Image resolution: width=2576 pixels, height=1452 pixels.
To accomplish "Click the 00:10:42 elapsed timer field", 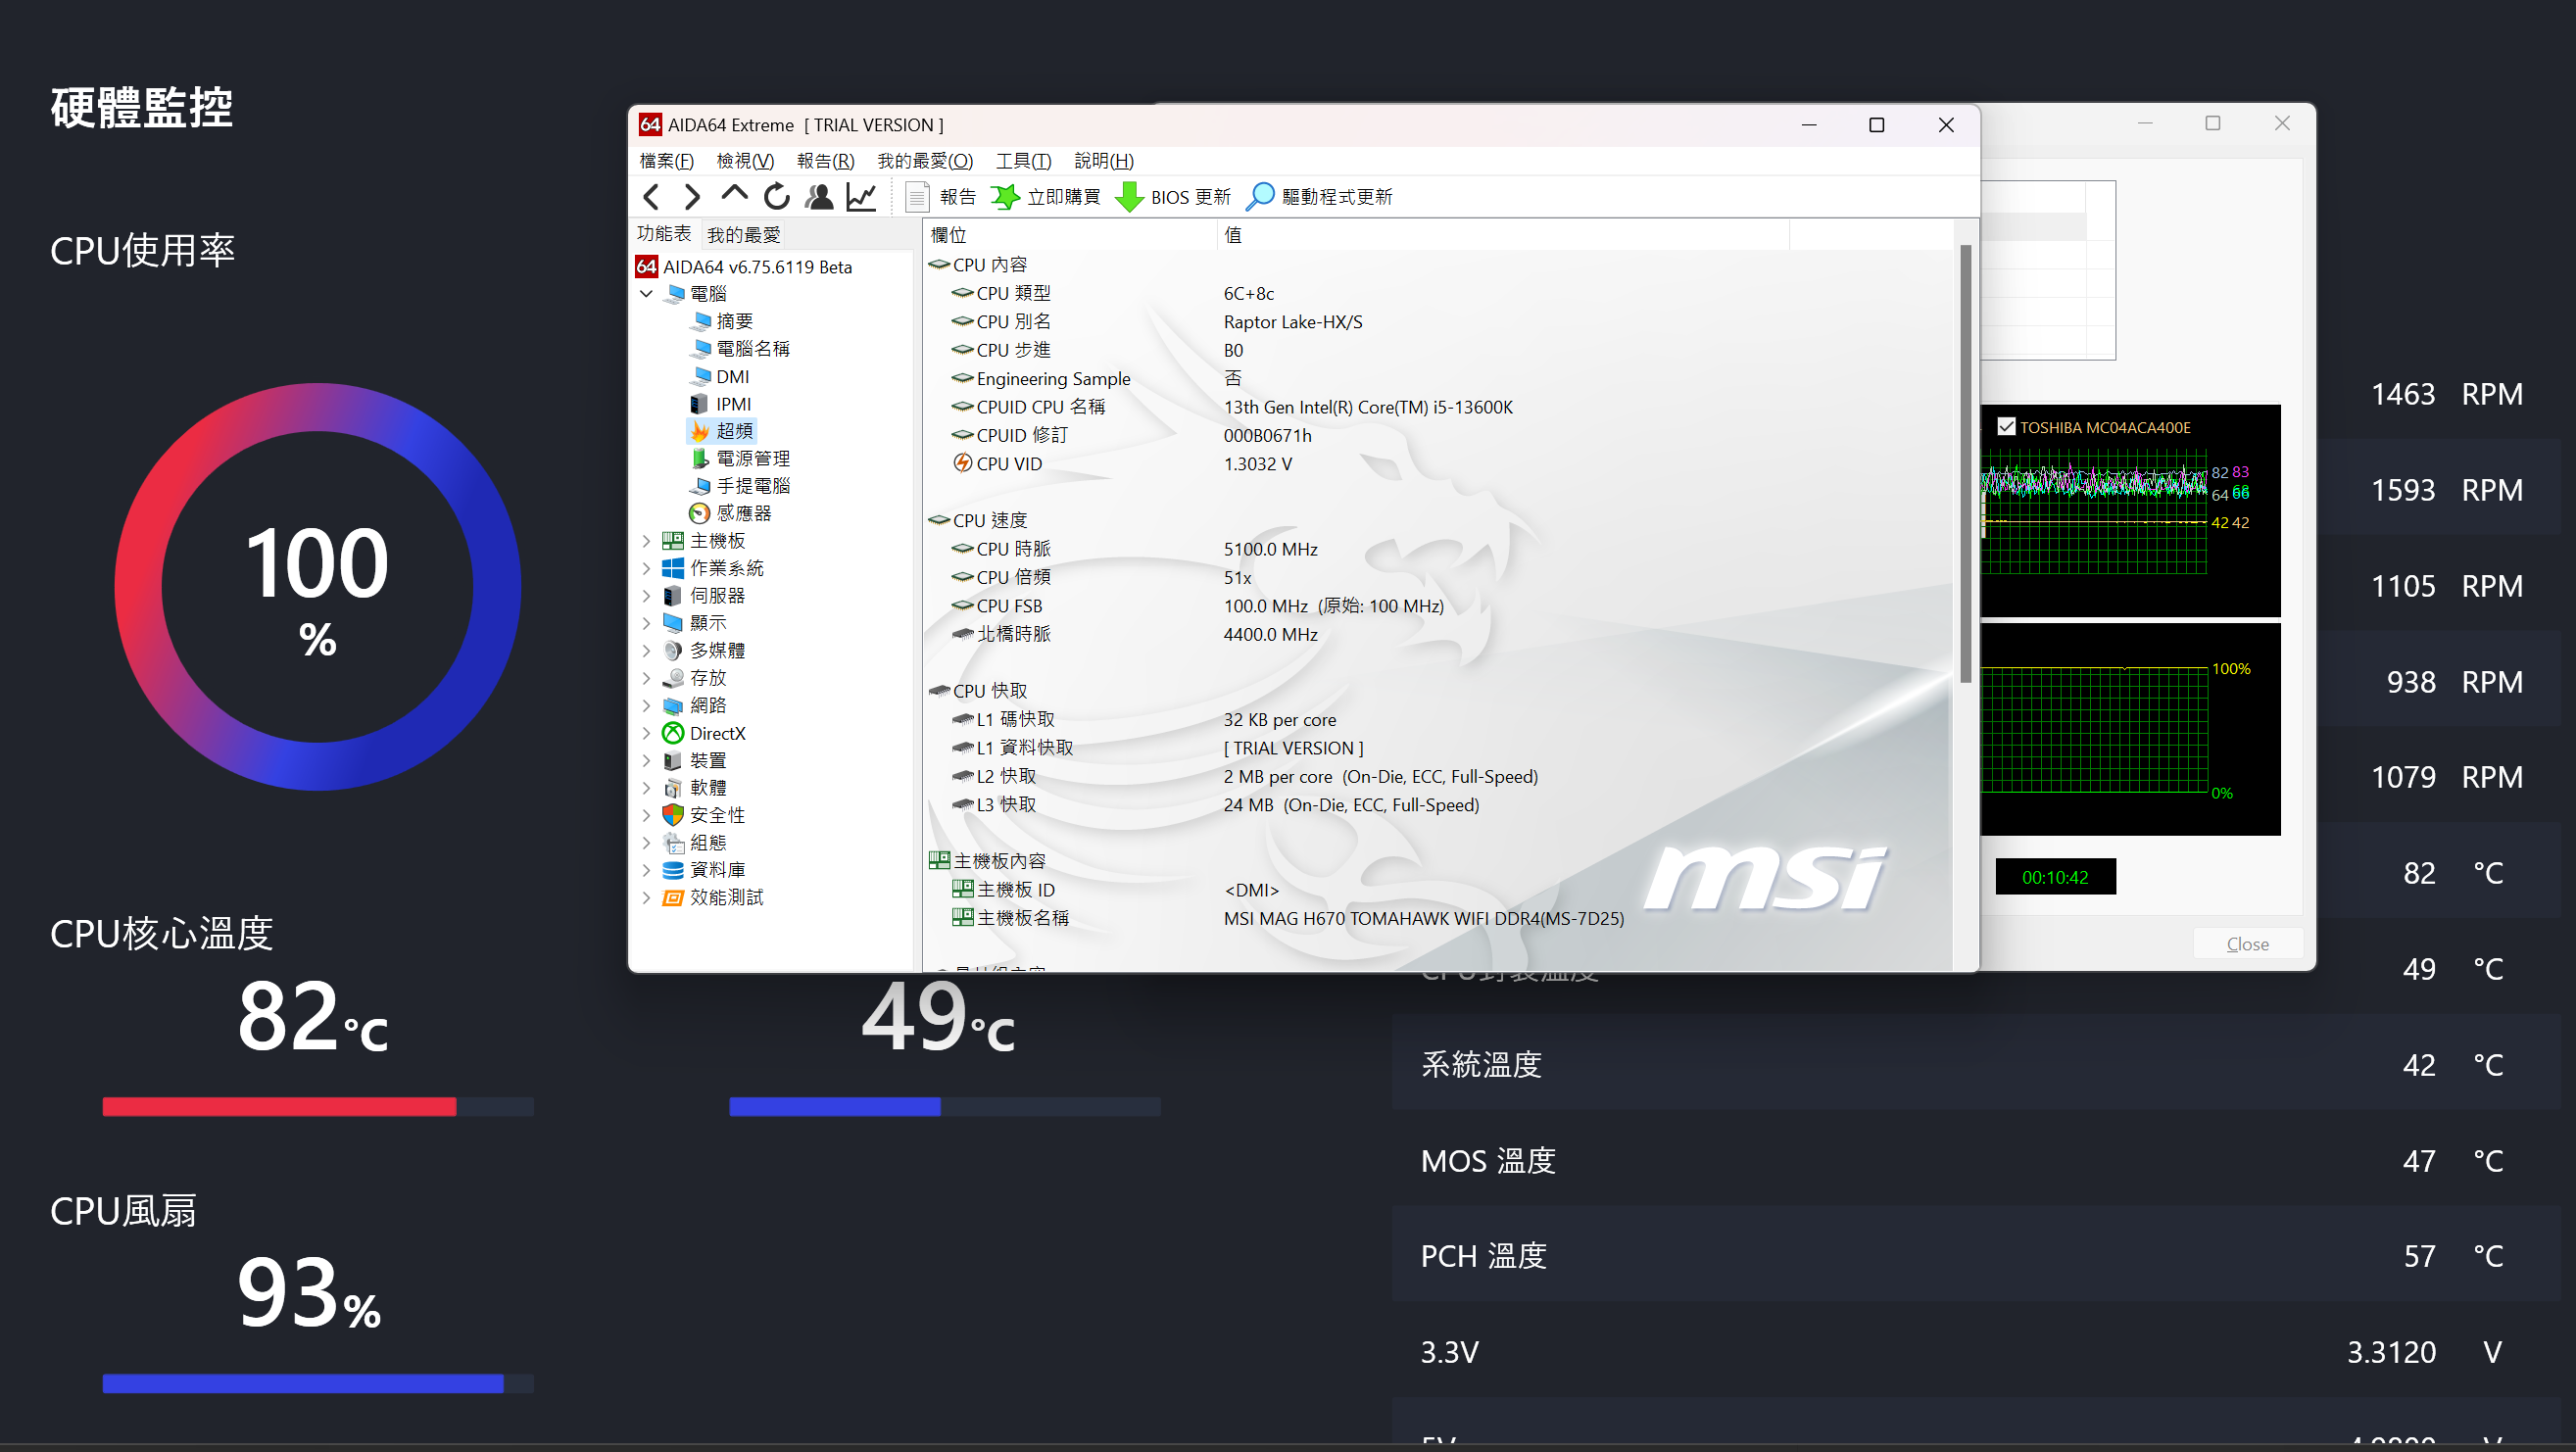I will (x=2055, y=877).
